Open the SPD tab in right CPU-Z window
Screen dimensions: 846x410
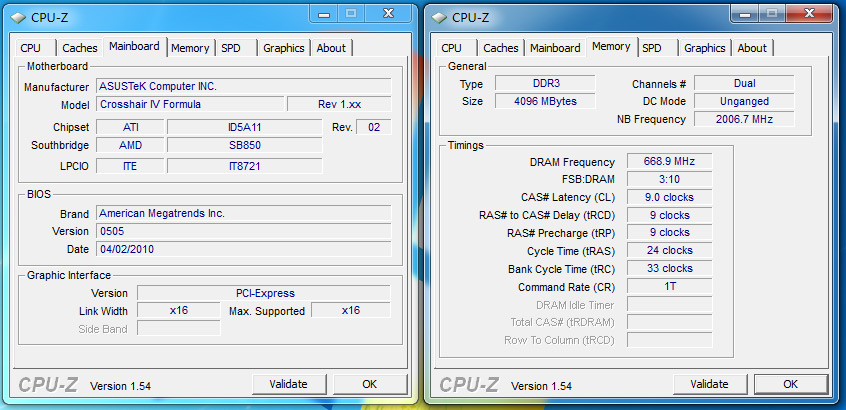657,48
